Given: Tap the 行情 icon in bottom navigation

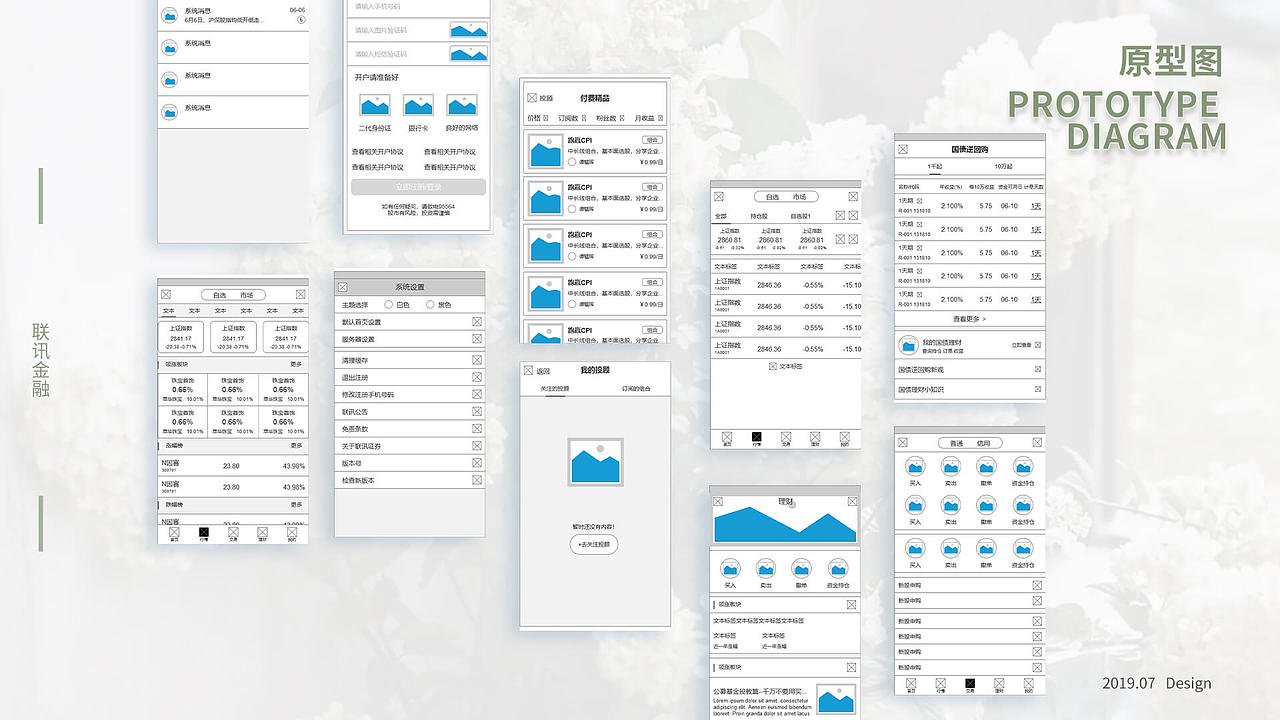Looking at the screenshot, I should 203,532.
